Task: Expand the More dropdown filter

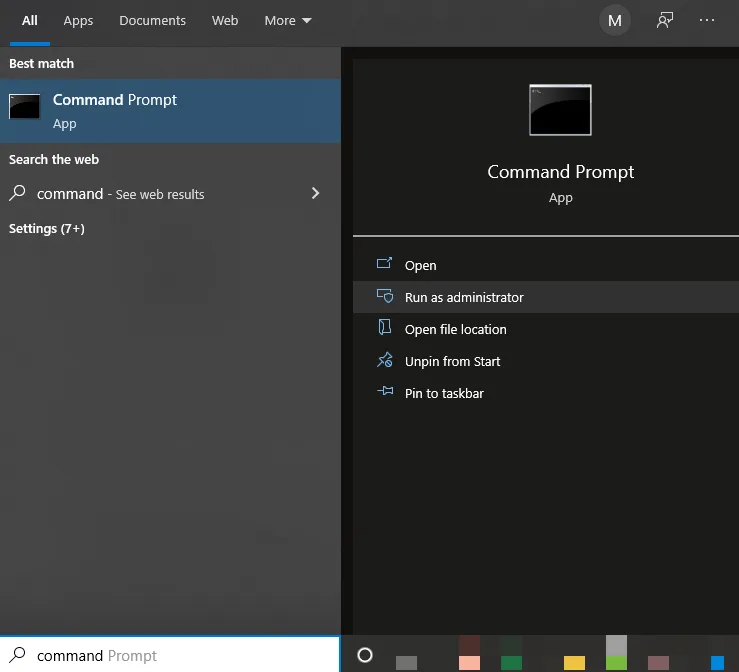Action: tap(287, 21)
